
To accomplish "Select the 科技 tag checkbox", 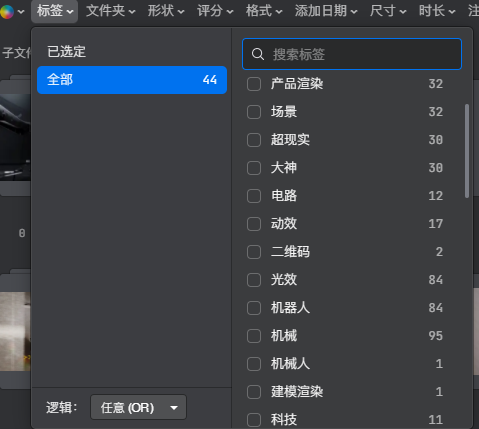I will (x=254, y=420).
